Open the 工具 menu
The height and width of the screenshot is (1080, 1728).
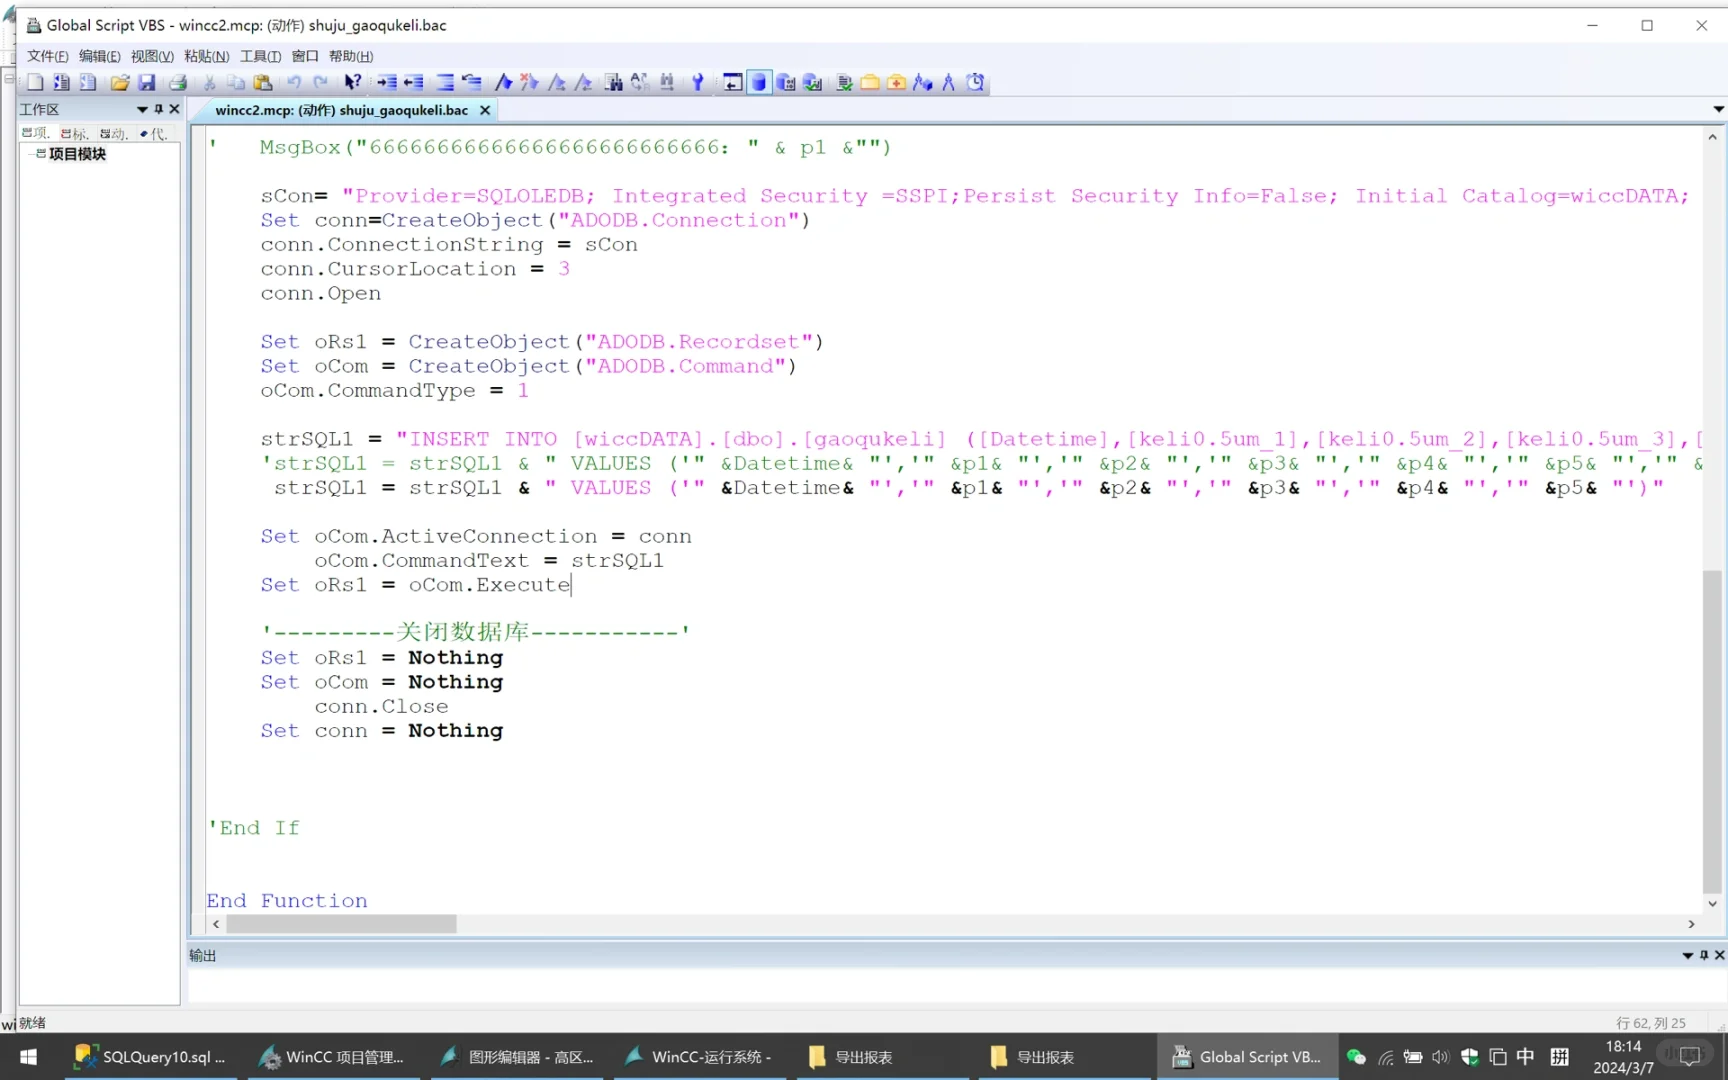pyautogui.click(x=260, y=56)
